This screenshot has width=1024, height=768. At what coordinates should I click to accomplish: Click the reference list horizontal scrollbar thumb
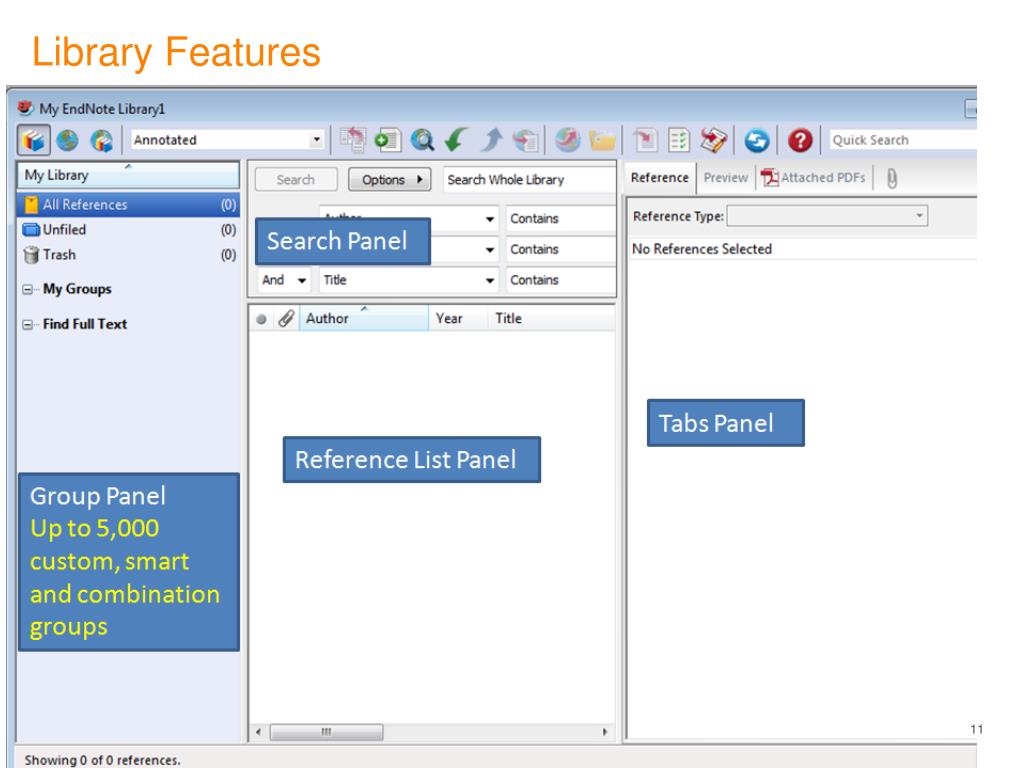(x=327, y=732)
